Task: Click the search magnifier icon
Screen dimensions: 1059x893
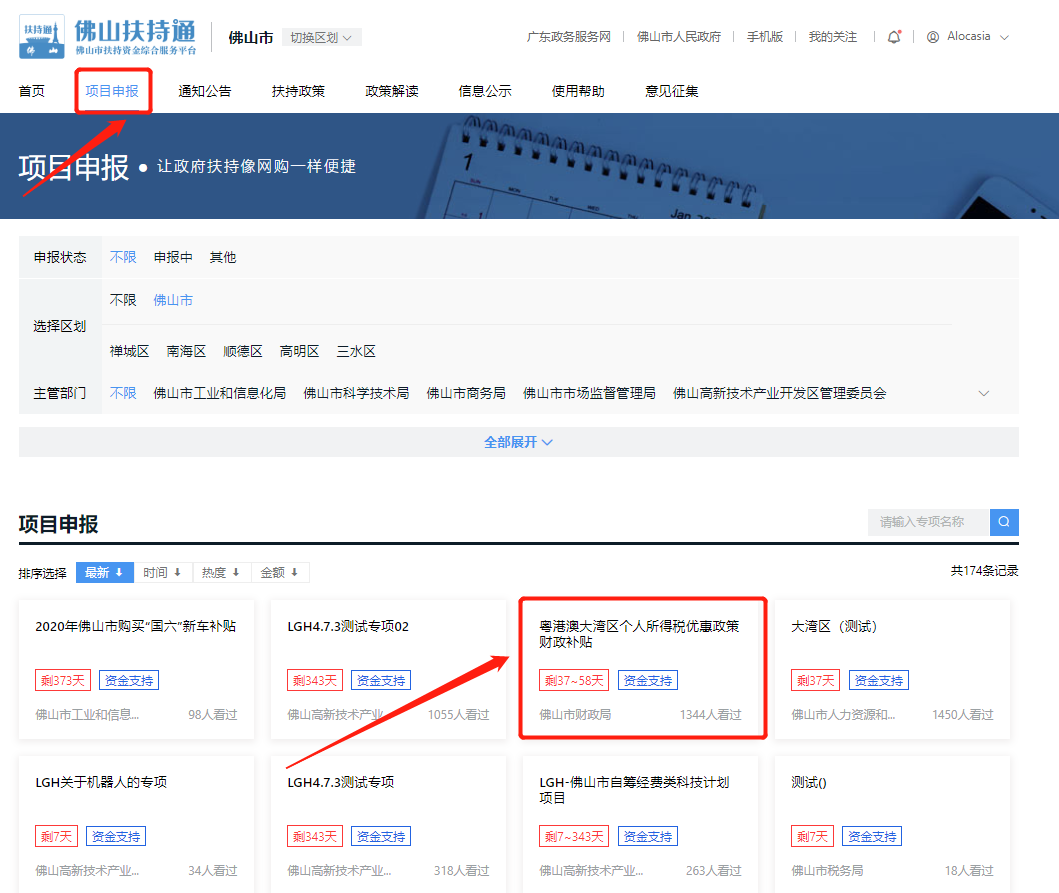Action: click(x=1003, y=522)
